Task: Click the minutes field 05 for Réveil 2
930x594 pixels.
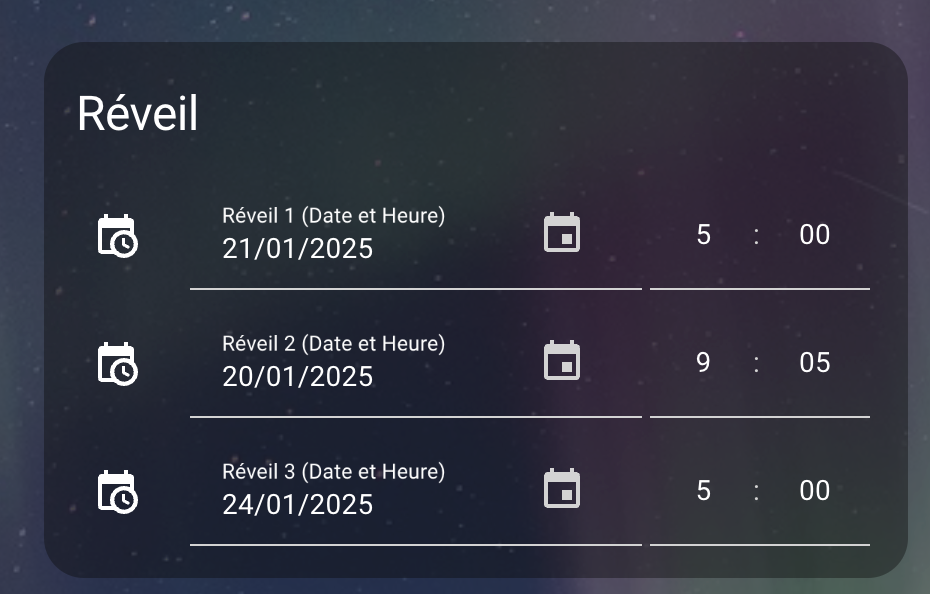Action: point(814,363)
